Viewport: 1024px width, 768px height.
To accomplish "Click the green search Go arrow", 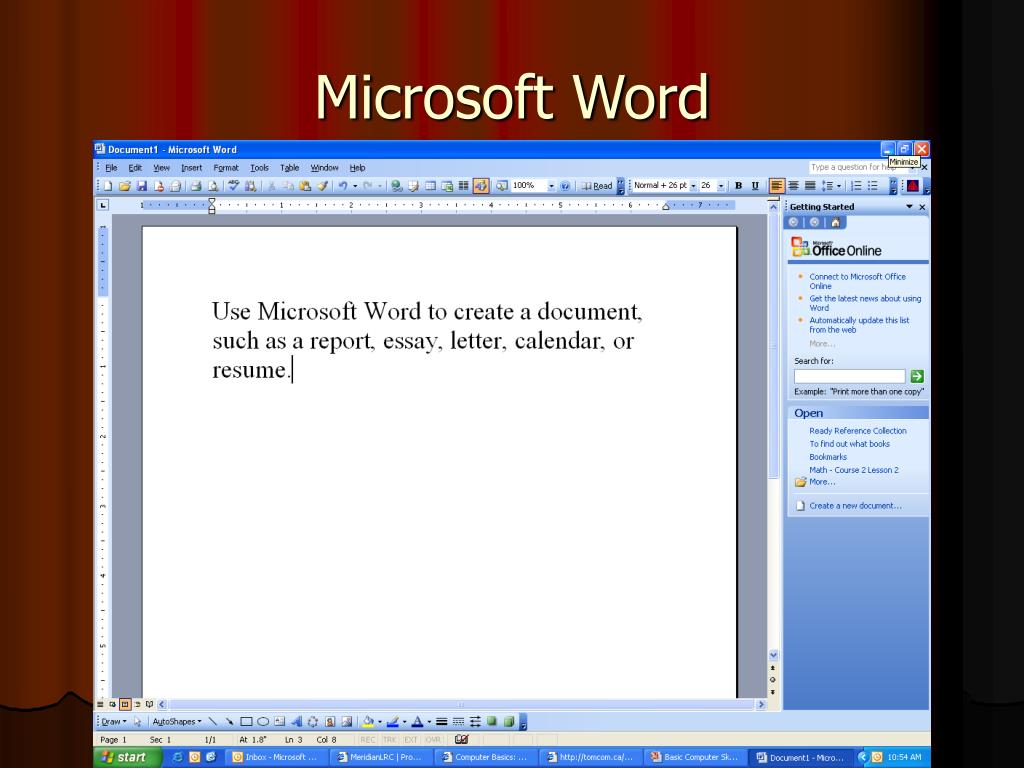I will pyautogui.click(x=917, y=376).
